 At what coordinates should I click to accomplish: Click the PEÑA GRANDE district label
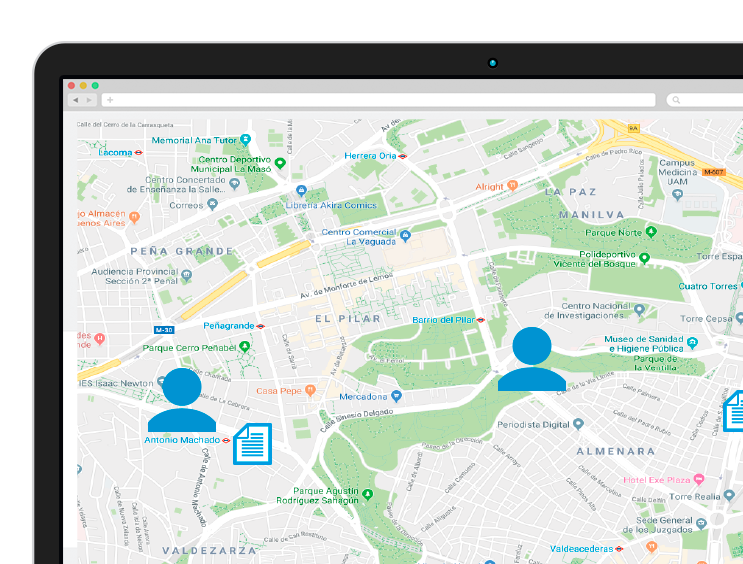[x=182, y=251]
